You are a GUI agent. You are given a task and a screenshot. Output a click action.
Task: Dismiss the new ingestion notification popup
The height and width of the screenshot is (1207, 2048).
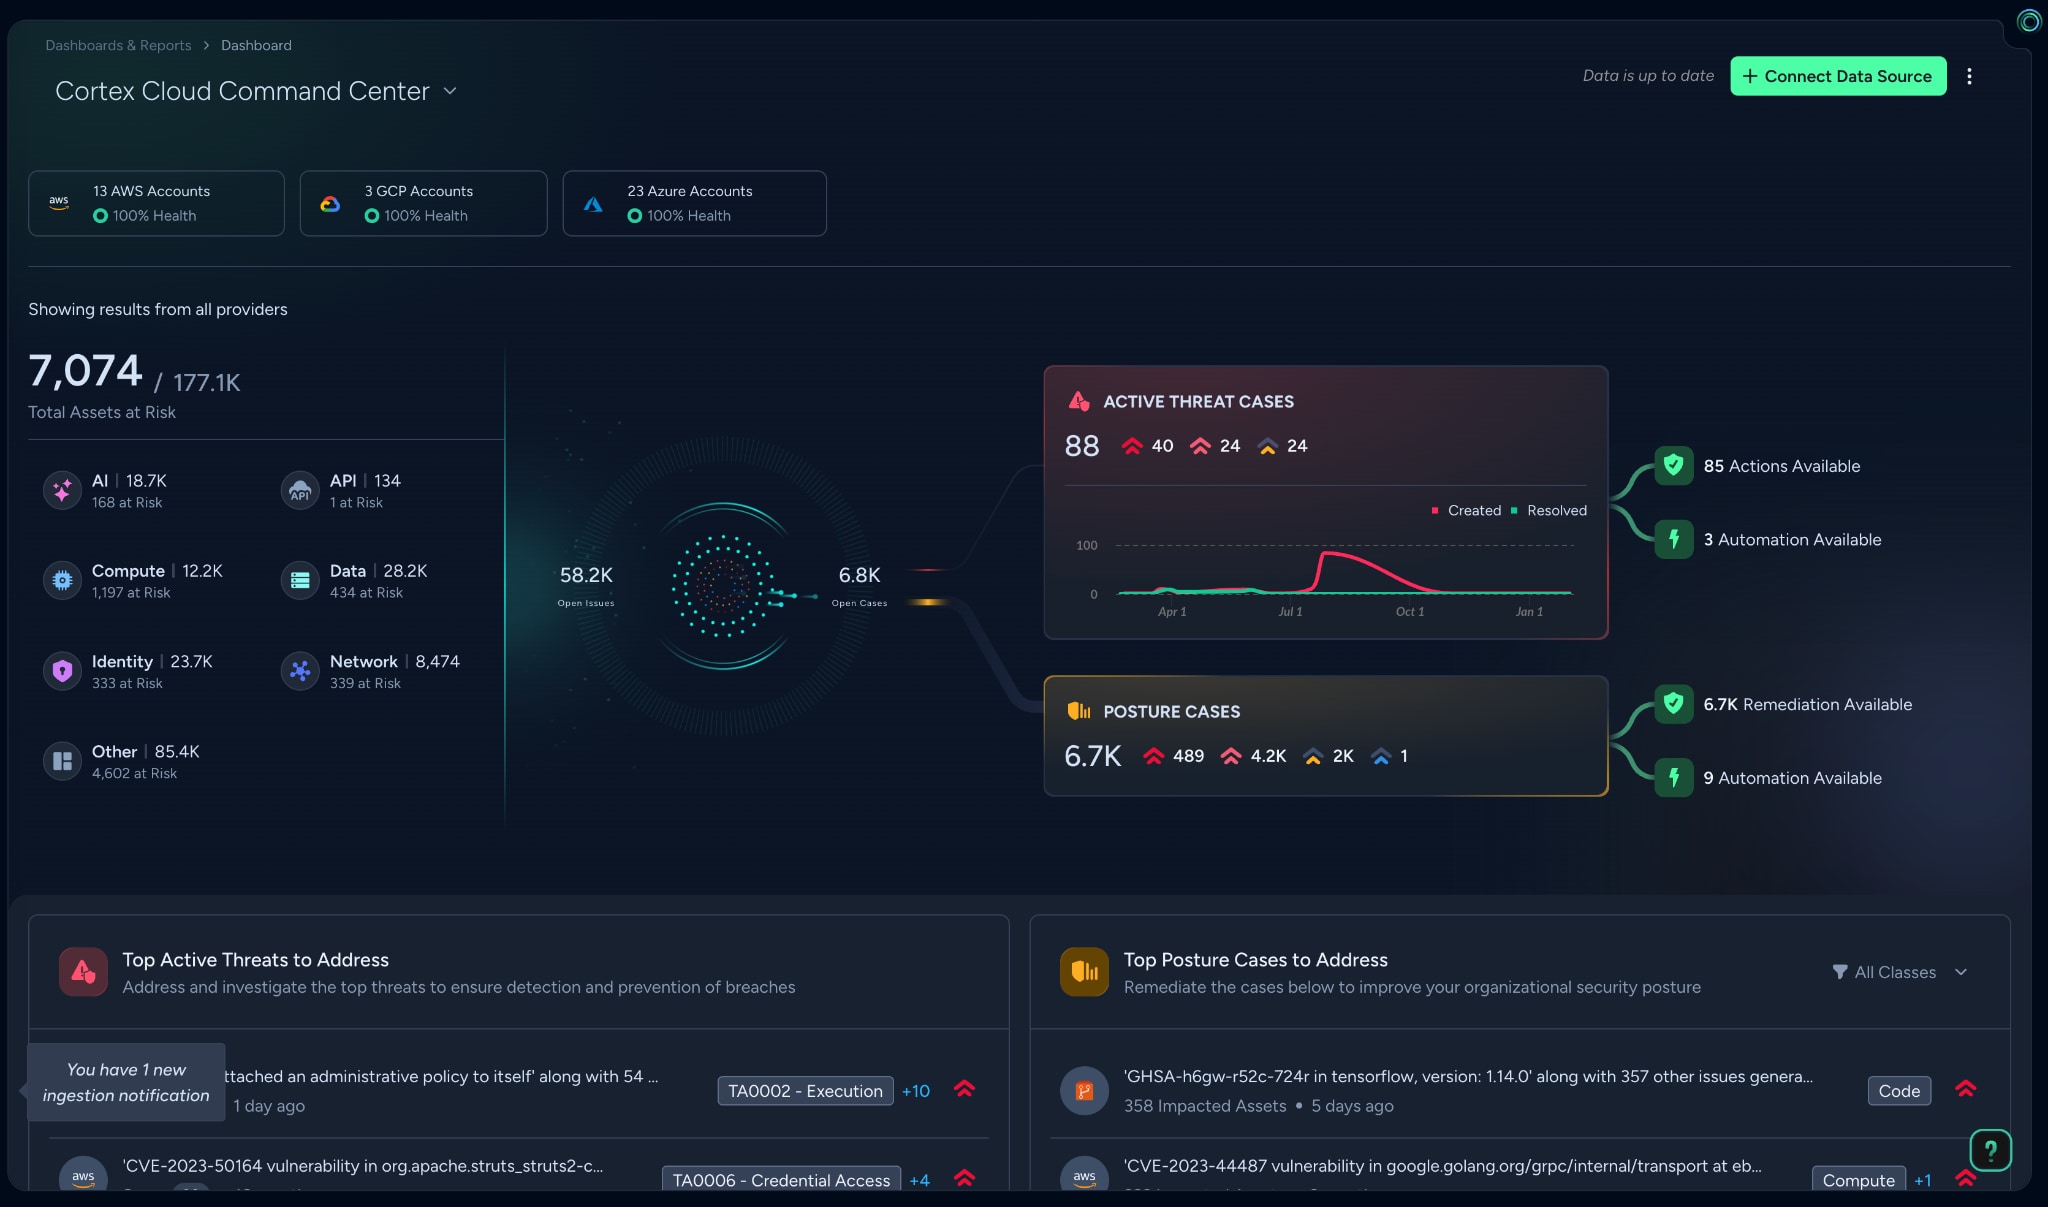pos(126,1082)
